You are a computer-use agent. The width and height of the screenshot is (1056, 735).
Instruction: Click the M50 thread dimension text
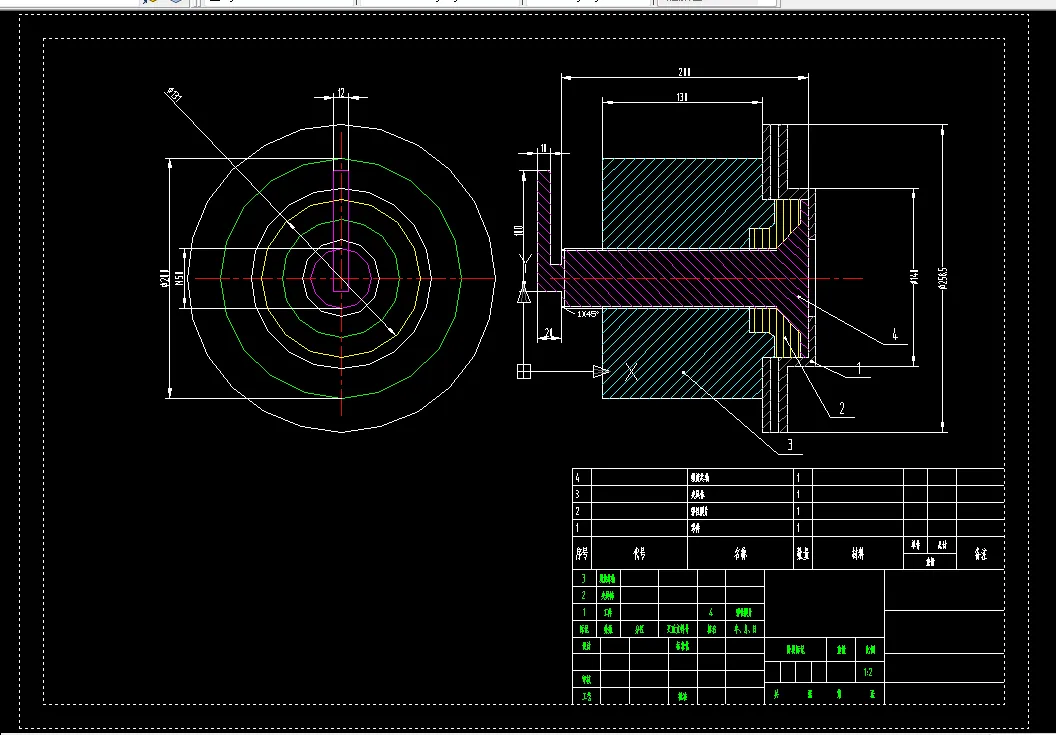(179, 278)
